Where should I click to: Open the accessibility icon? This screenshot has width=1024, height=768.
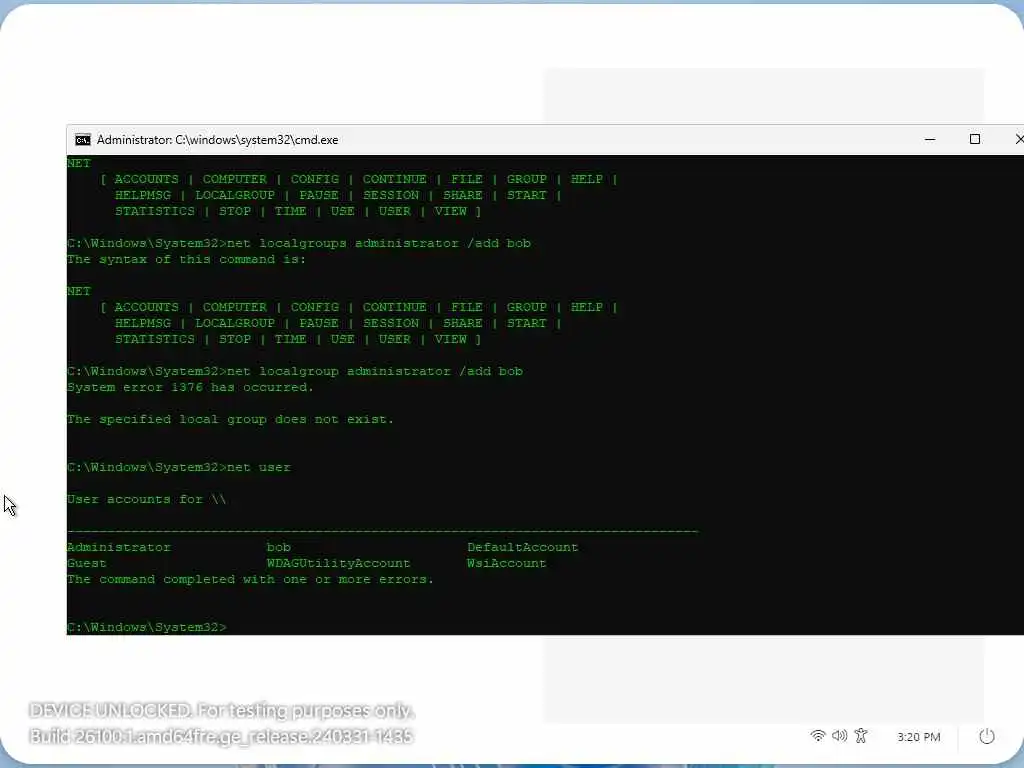861,736
